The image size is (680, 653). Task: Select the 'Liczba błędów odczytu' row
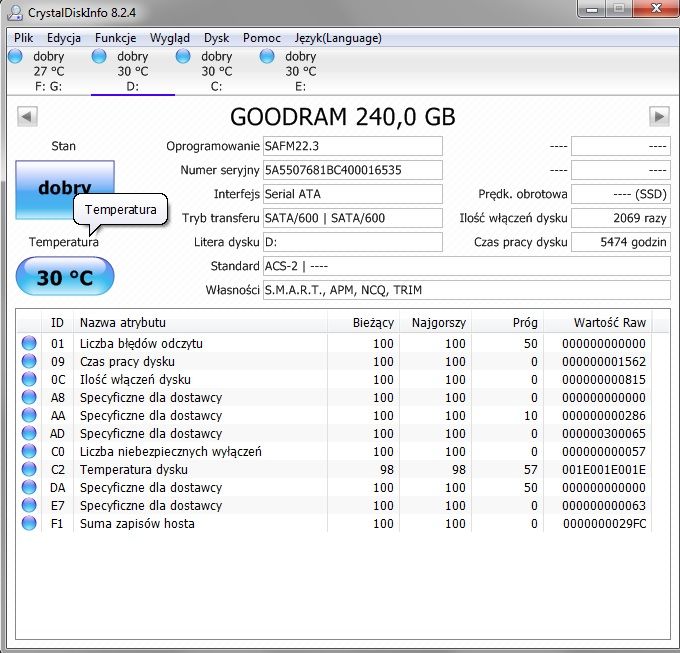coord(334,343)
